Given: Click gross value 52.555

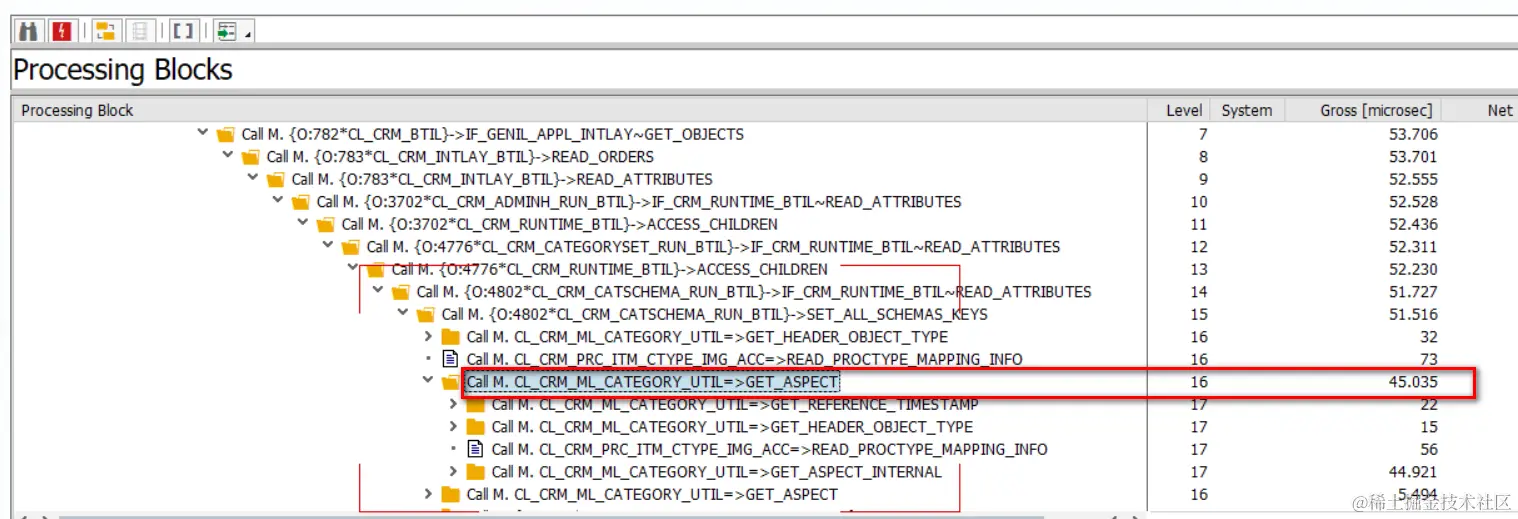Looking at the screenshot, I should (x=1414, y=179).
